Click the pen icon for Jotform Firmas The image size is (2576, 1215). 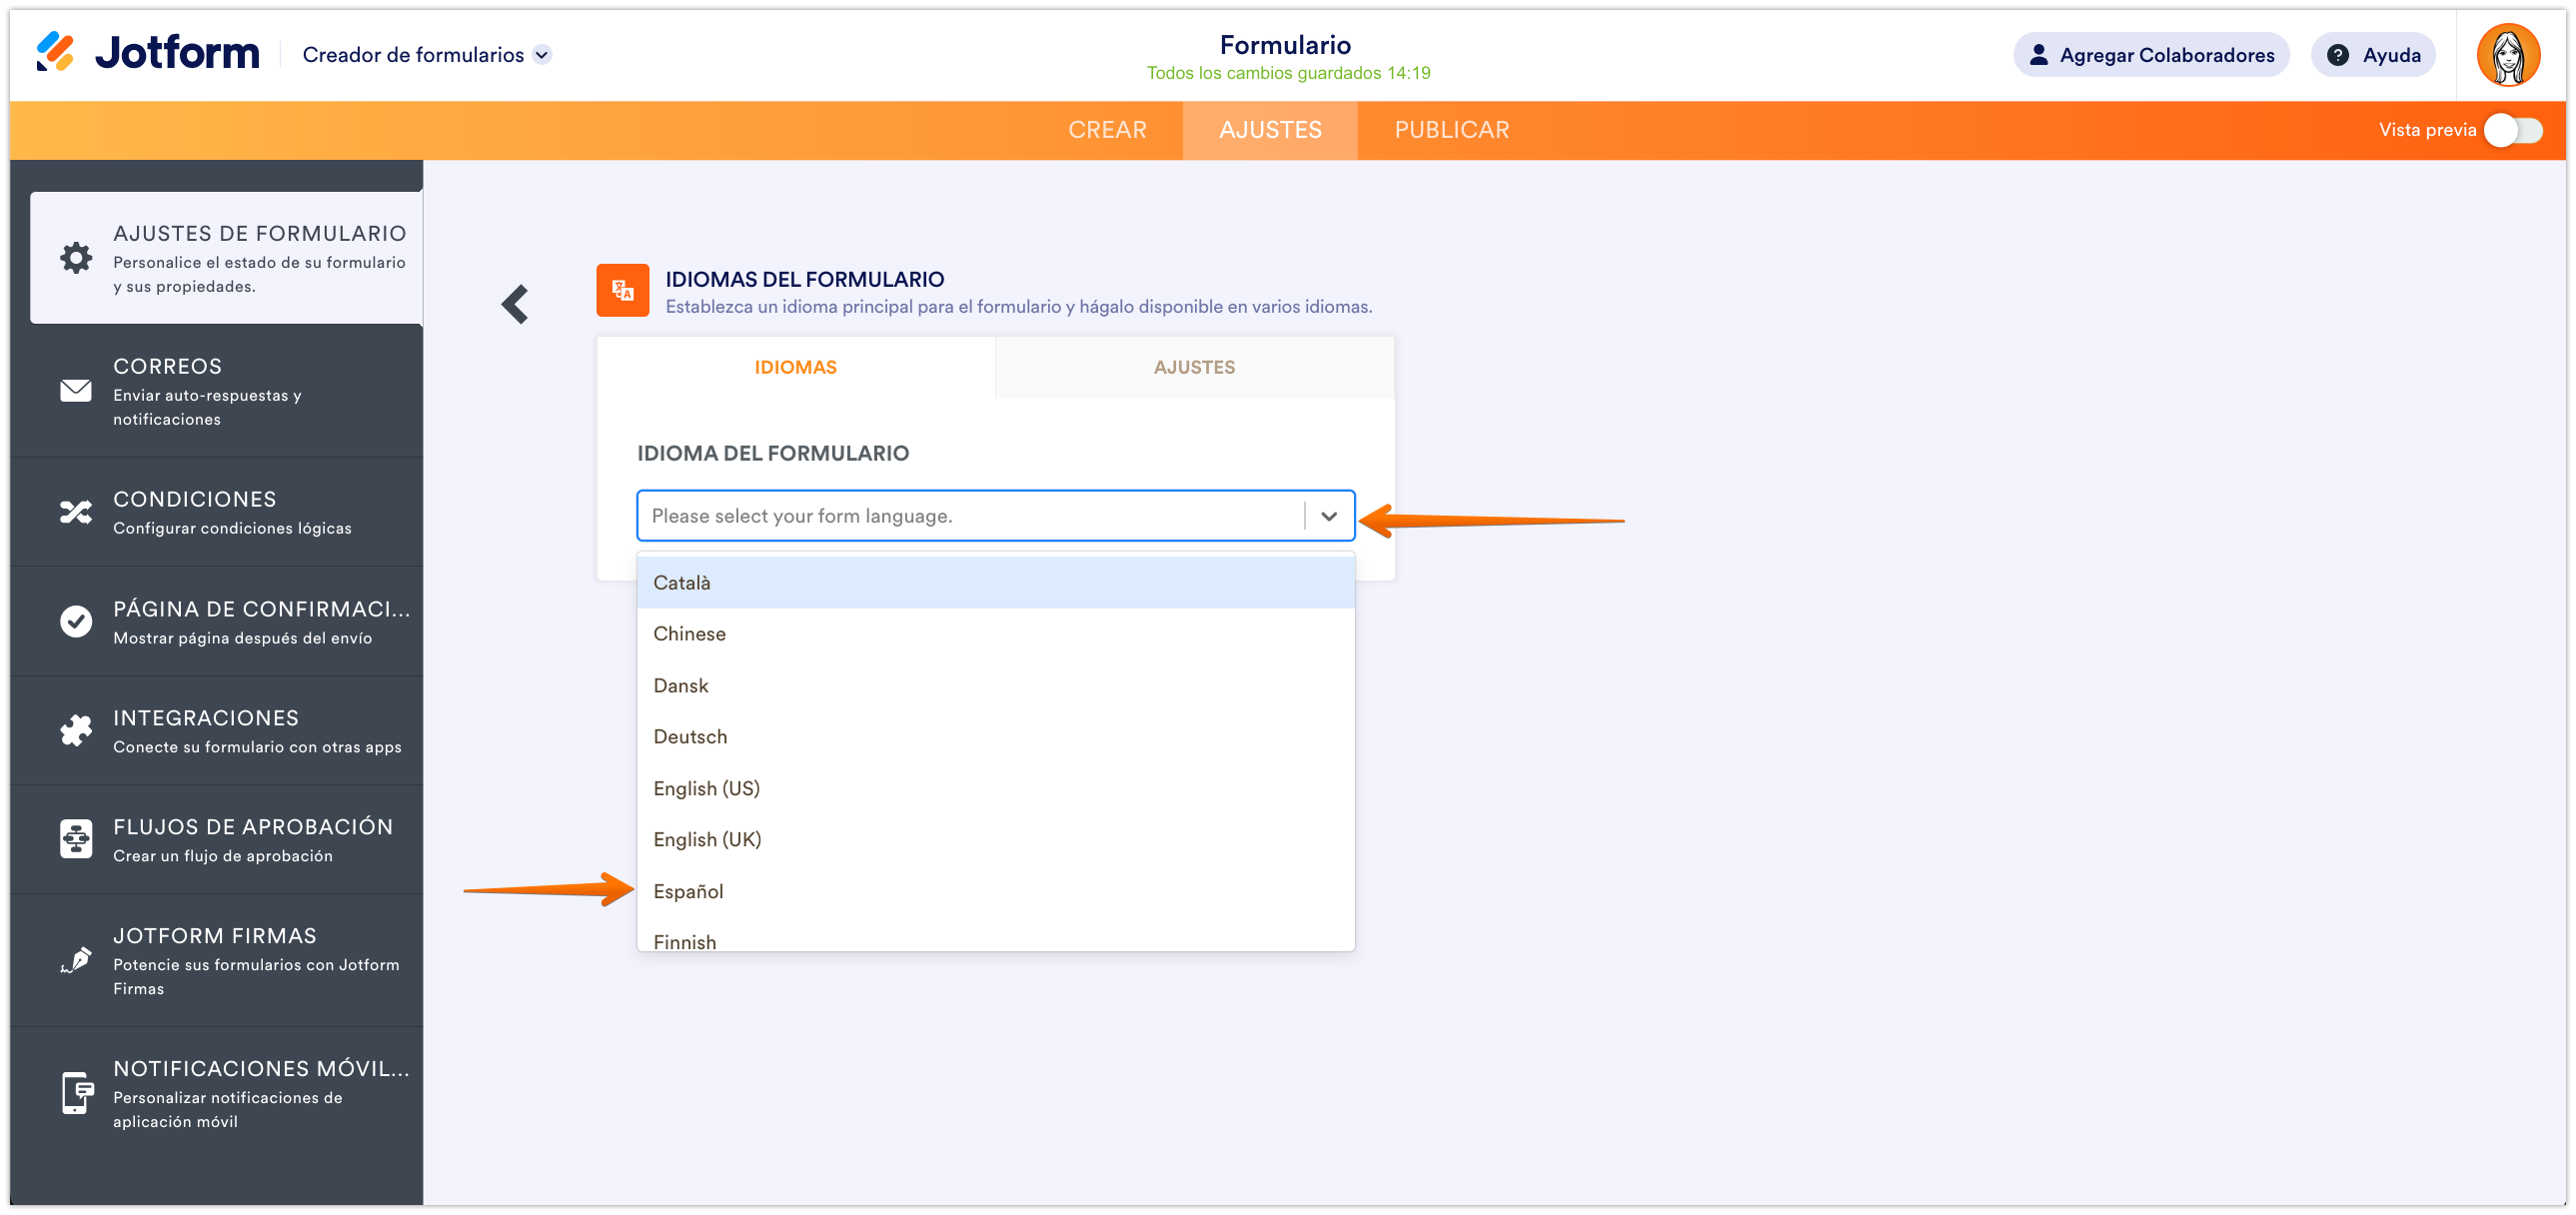(76, 961)
